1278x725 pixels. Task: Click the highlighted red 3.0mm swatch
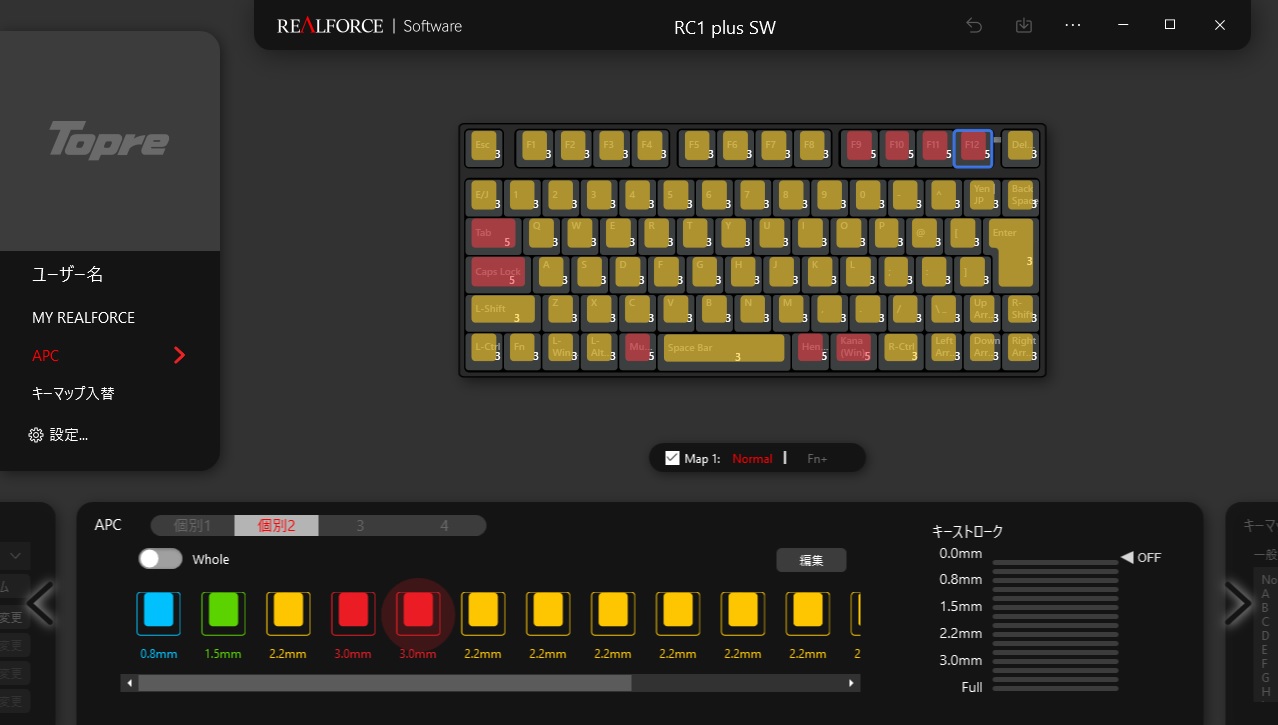418,613
